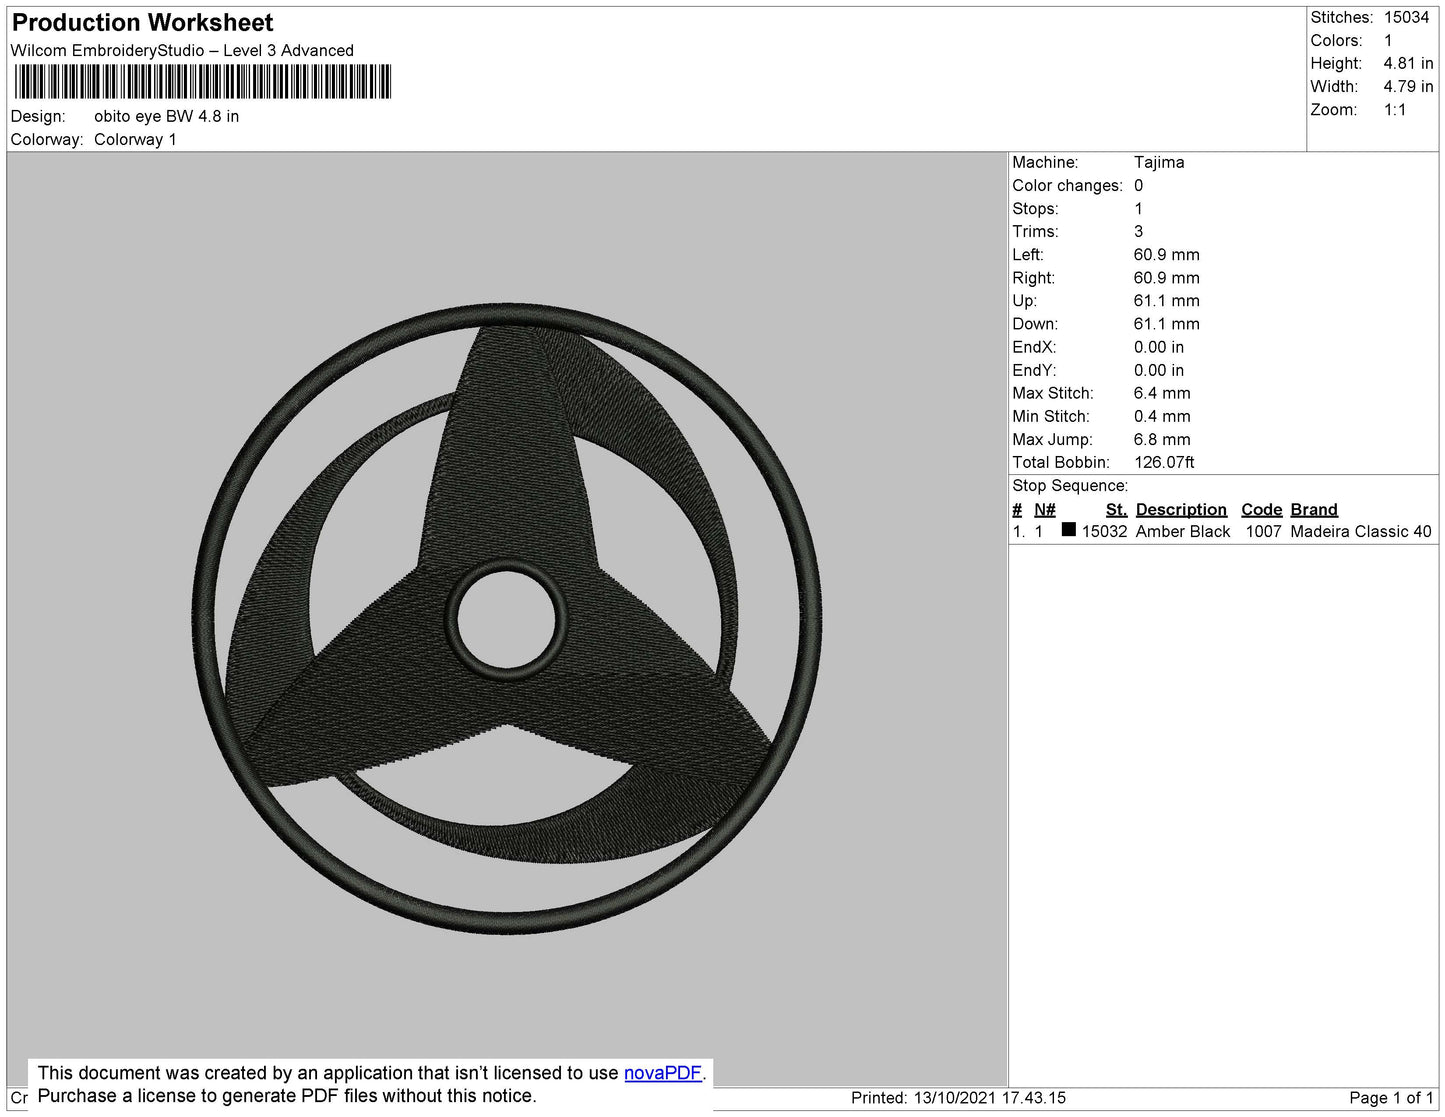Image resolution: width=1445 pixels, height=1117 pixels.
Task: Select 'Wilcom EmbroideryStudio – Level 3 Advanced' text
Action: (x=182, y=50)
